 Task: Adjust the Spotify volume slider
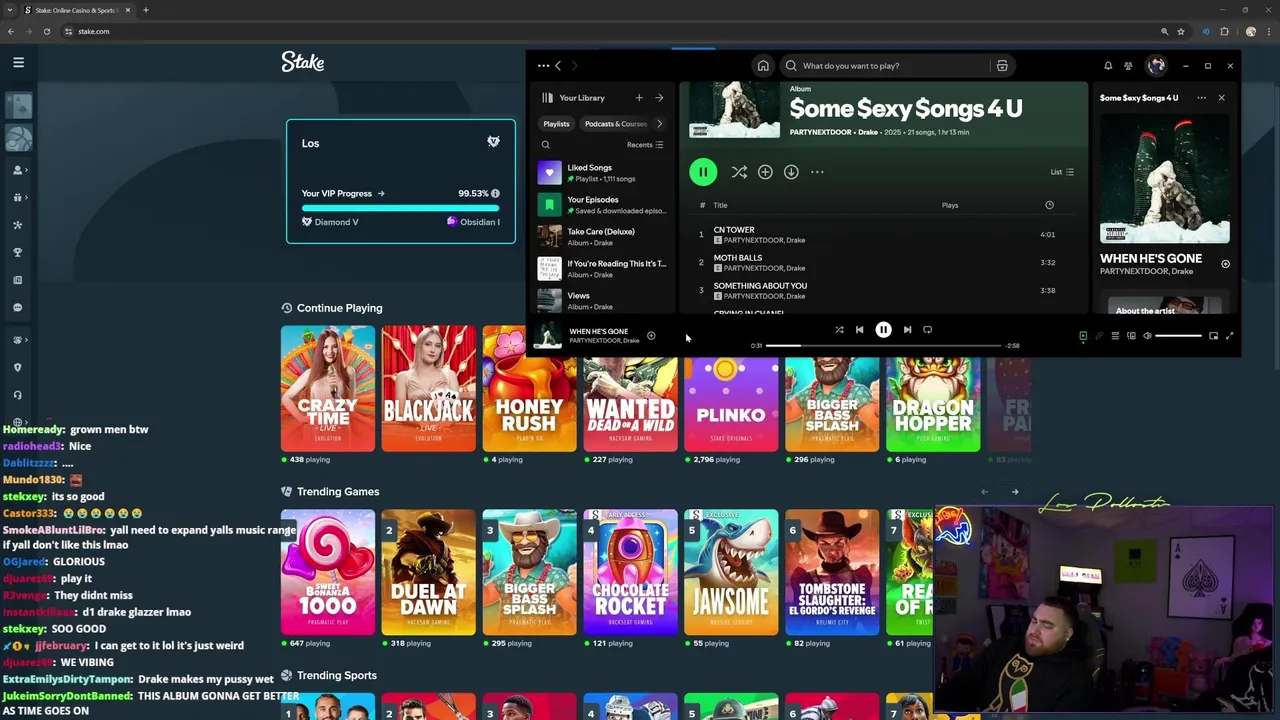coord(1178,336)
